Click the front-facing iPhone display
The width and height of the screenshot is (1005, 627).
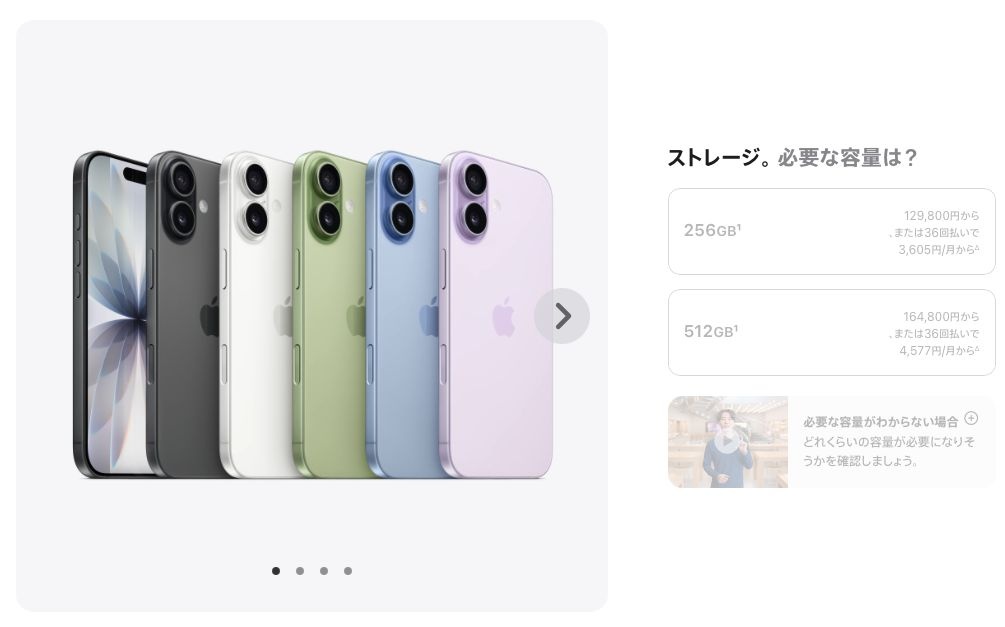(x=112, y=314)
